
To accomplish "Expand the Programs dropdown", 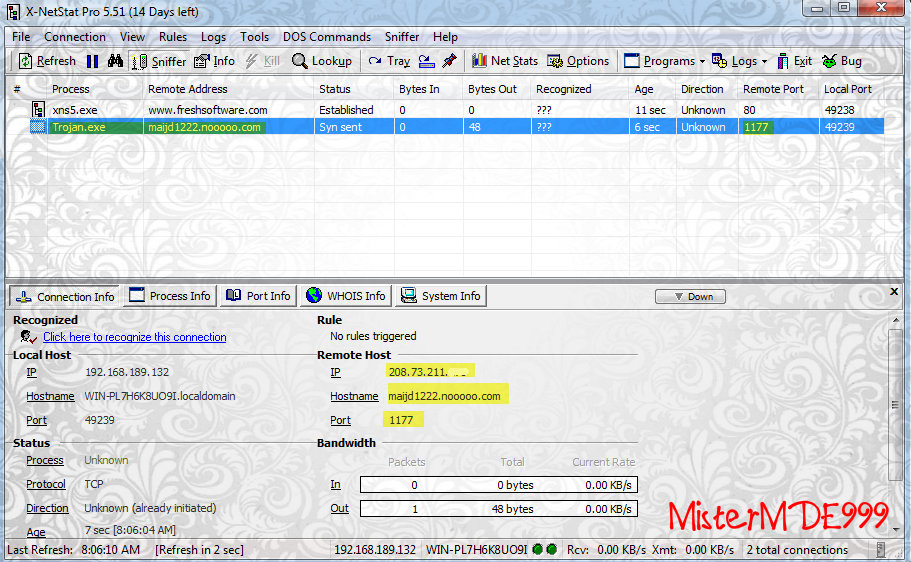I will coord(664,61).
